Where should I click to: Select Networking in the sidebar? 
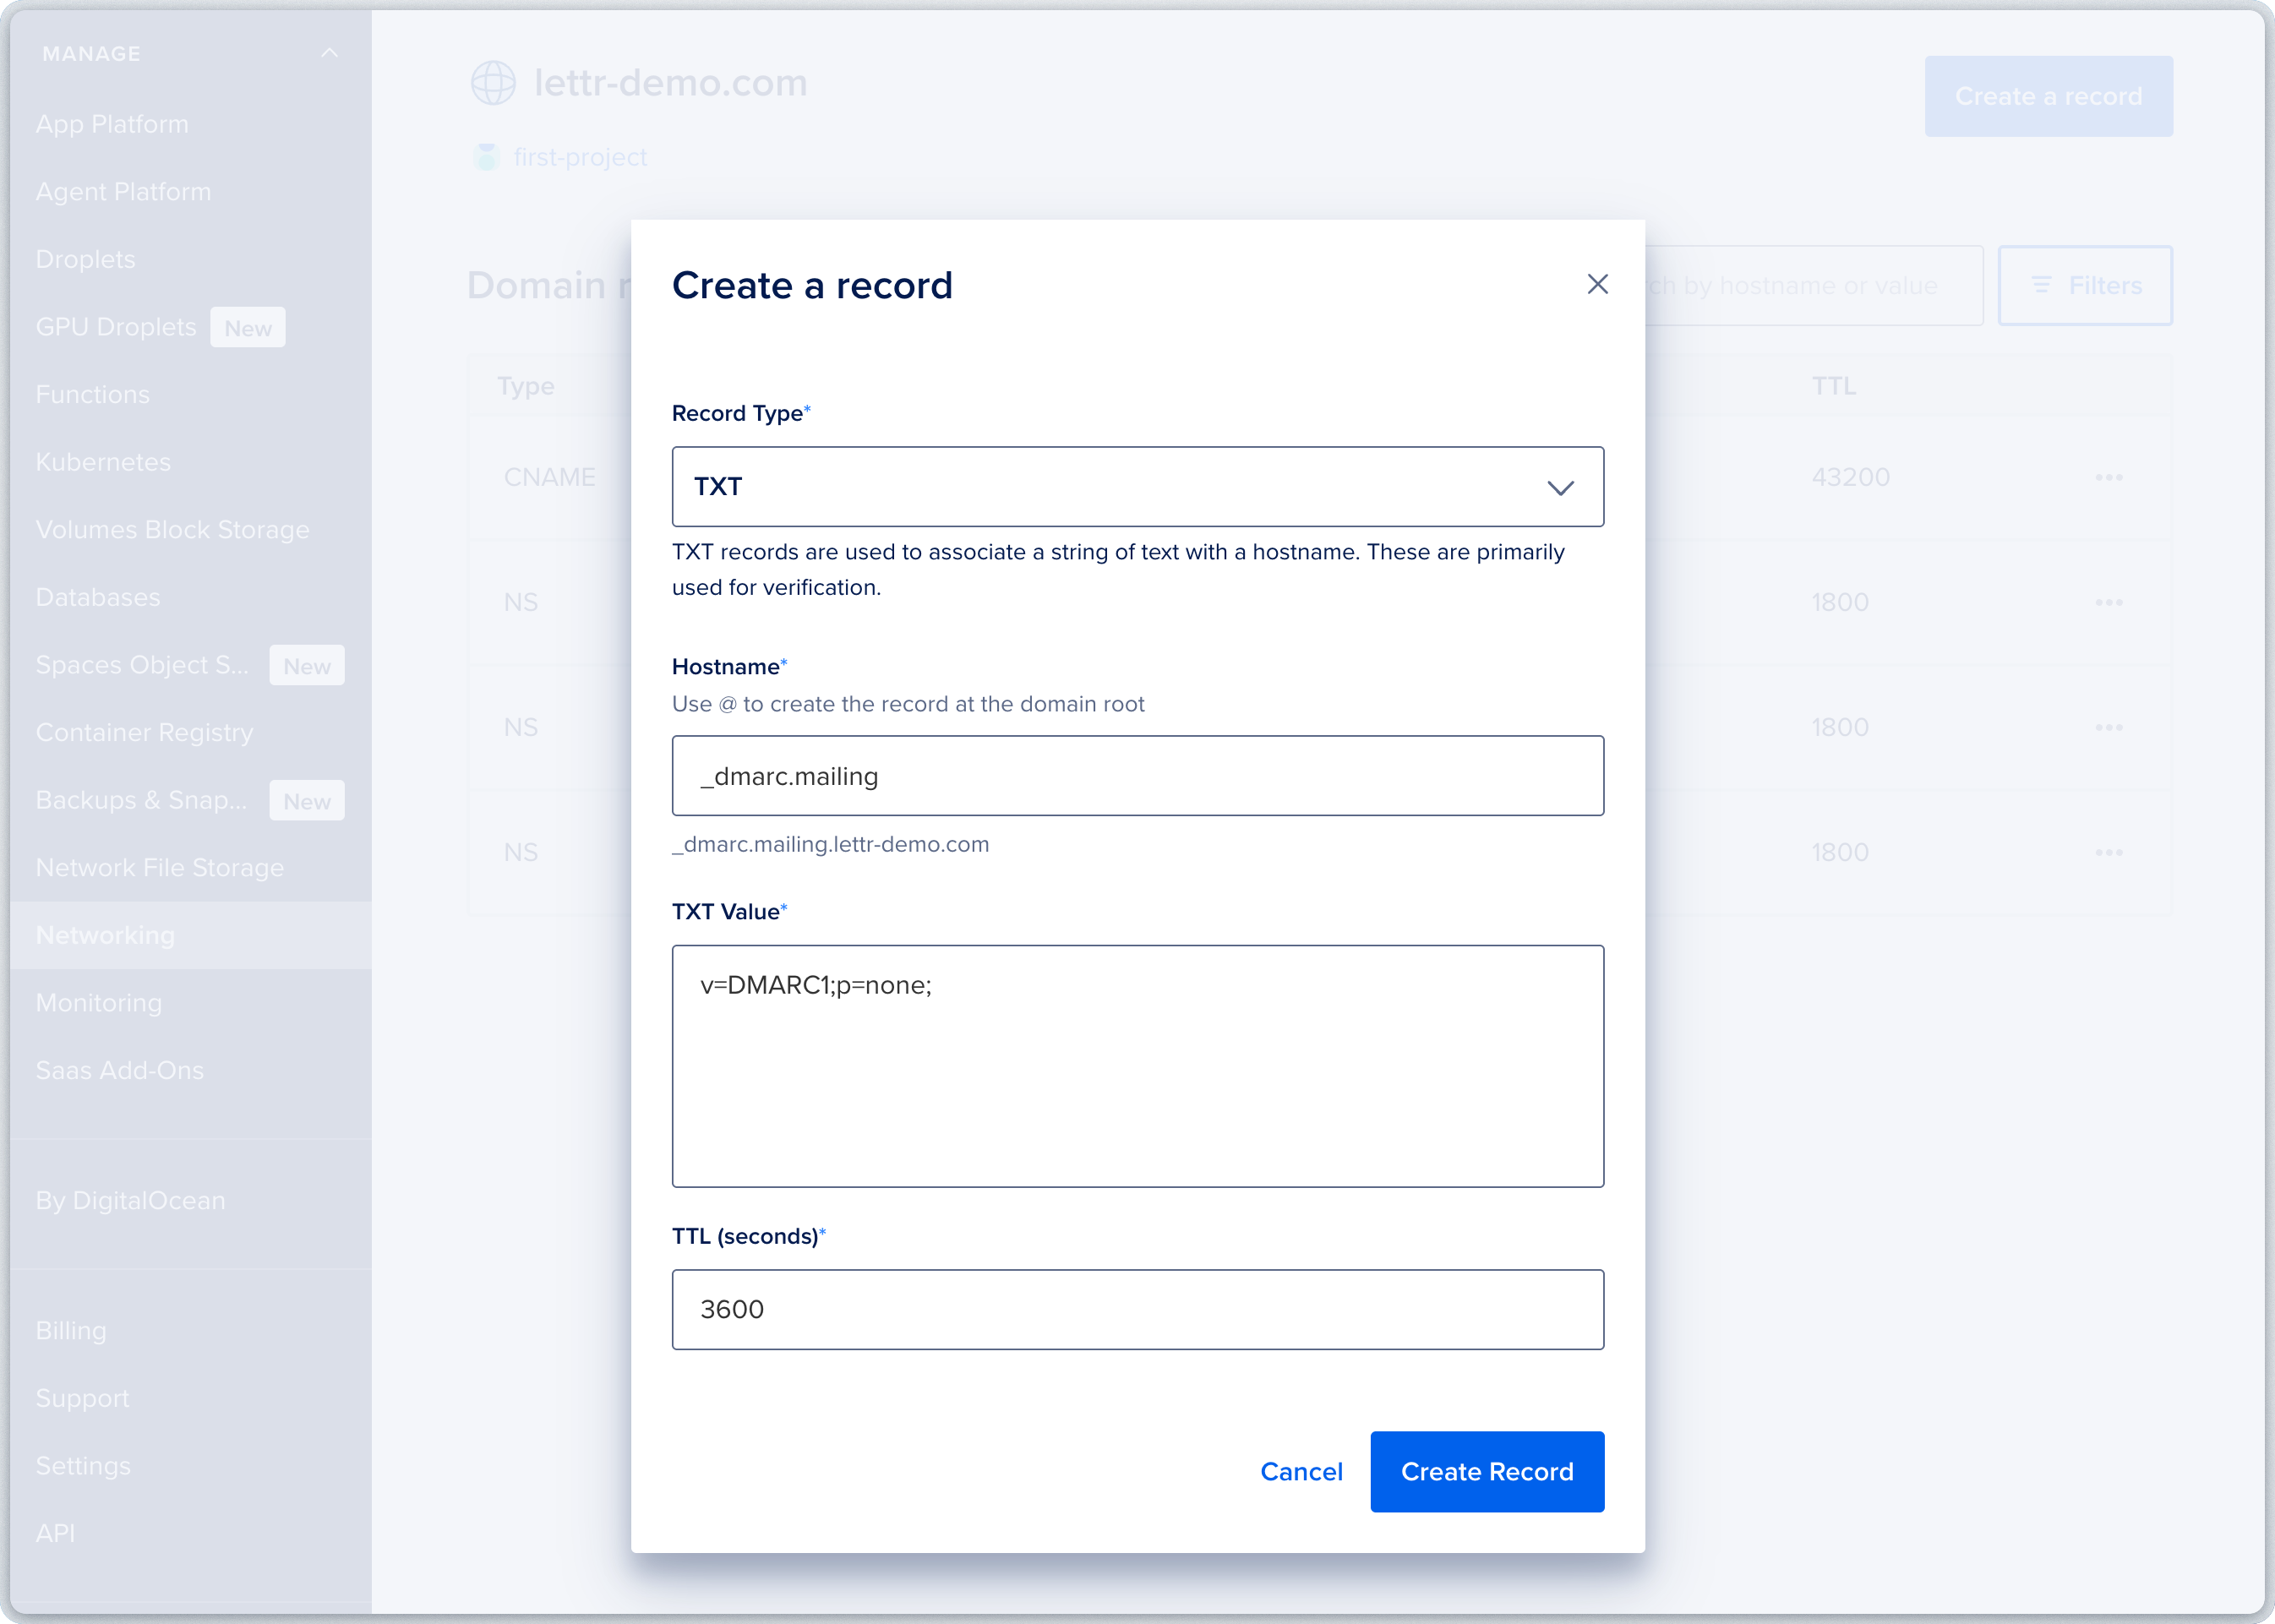105,935
